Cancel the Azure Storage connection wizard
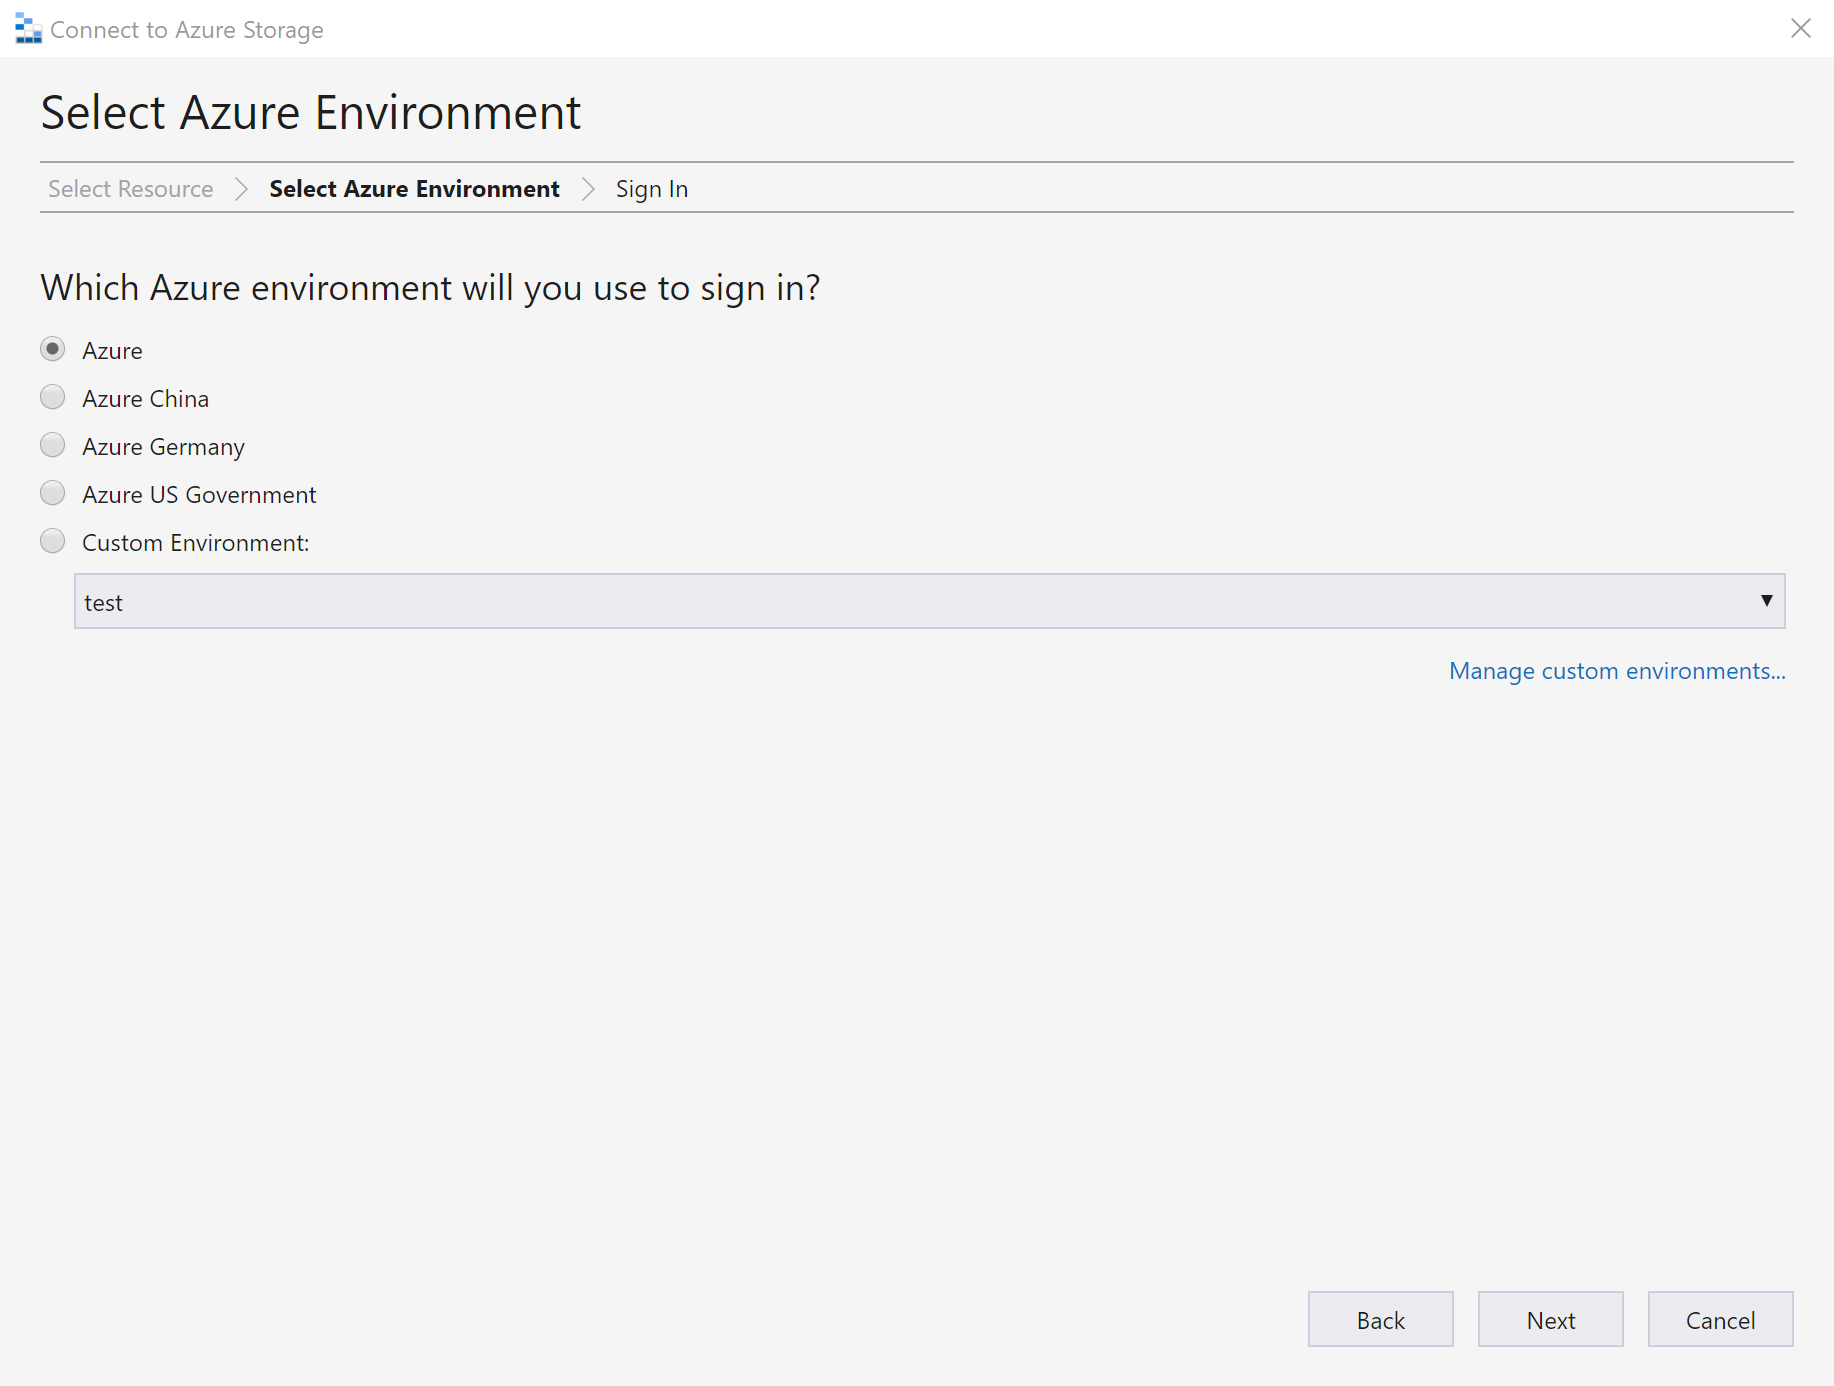This screenshot has height=1386, width=1834. (1719, 1319)
